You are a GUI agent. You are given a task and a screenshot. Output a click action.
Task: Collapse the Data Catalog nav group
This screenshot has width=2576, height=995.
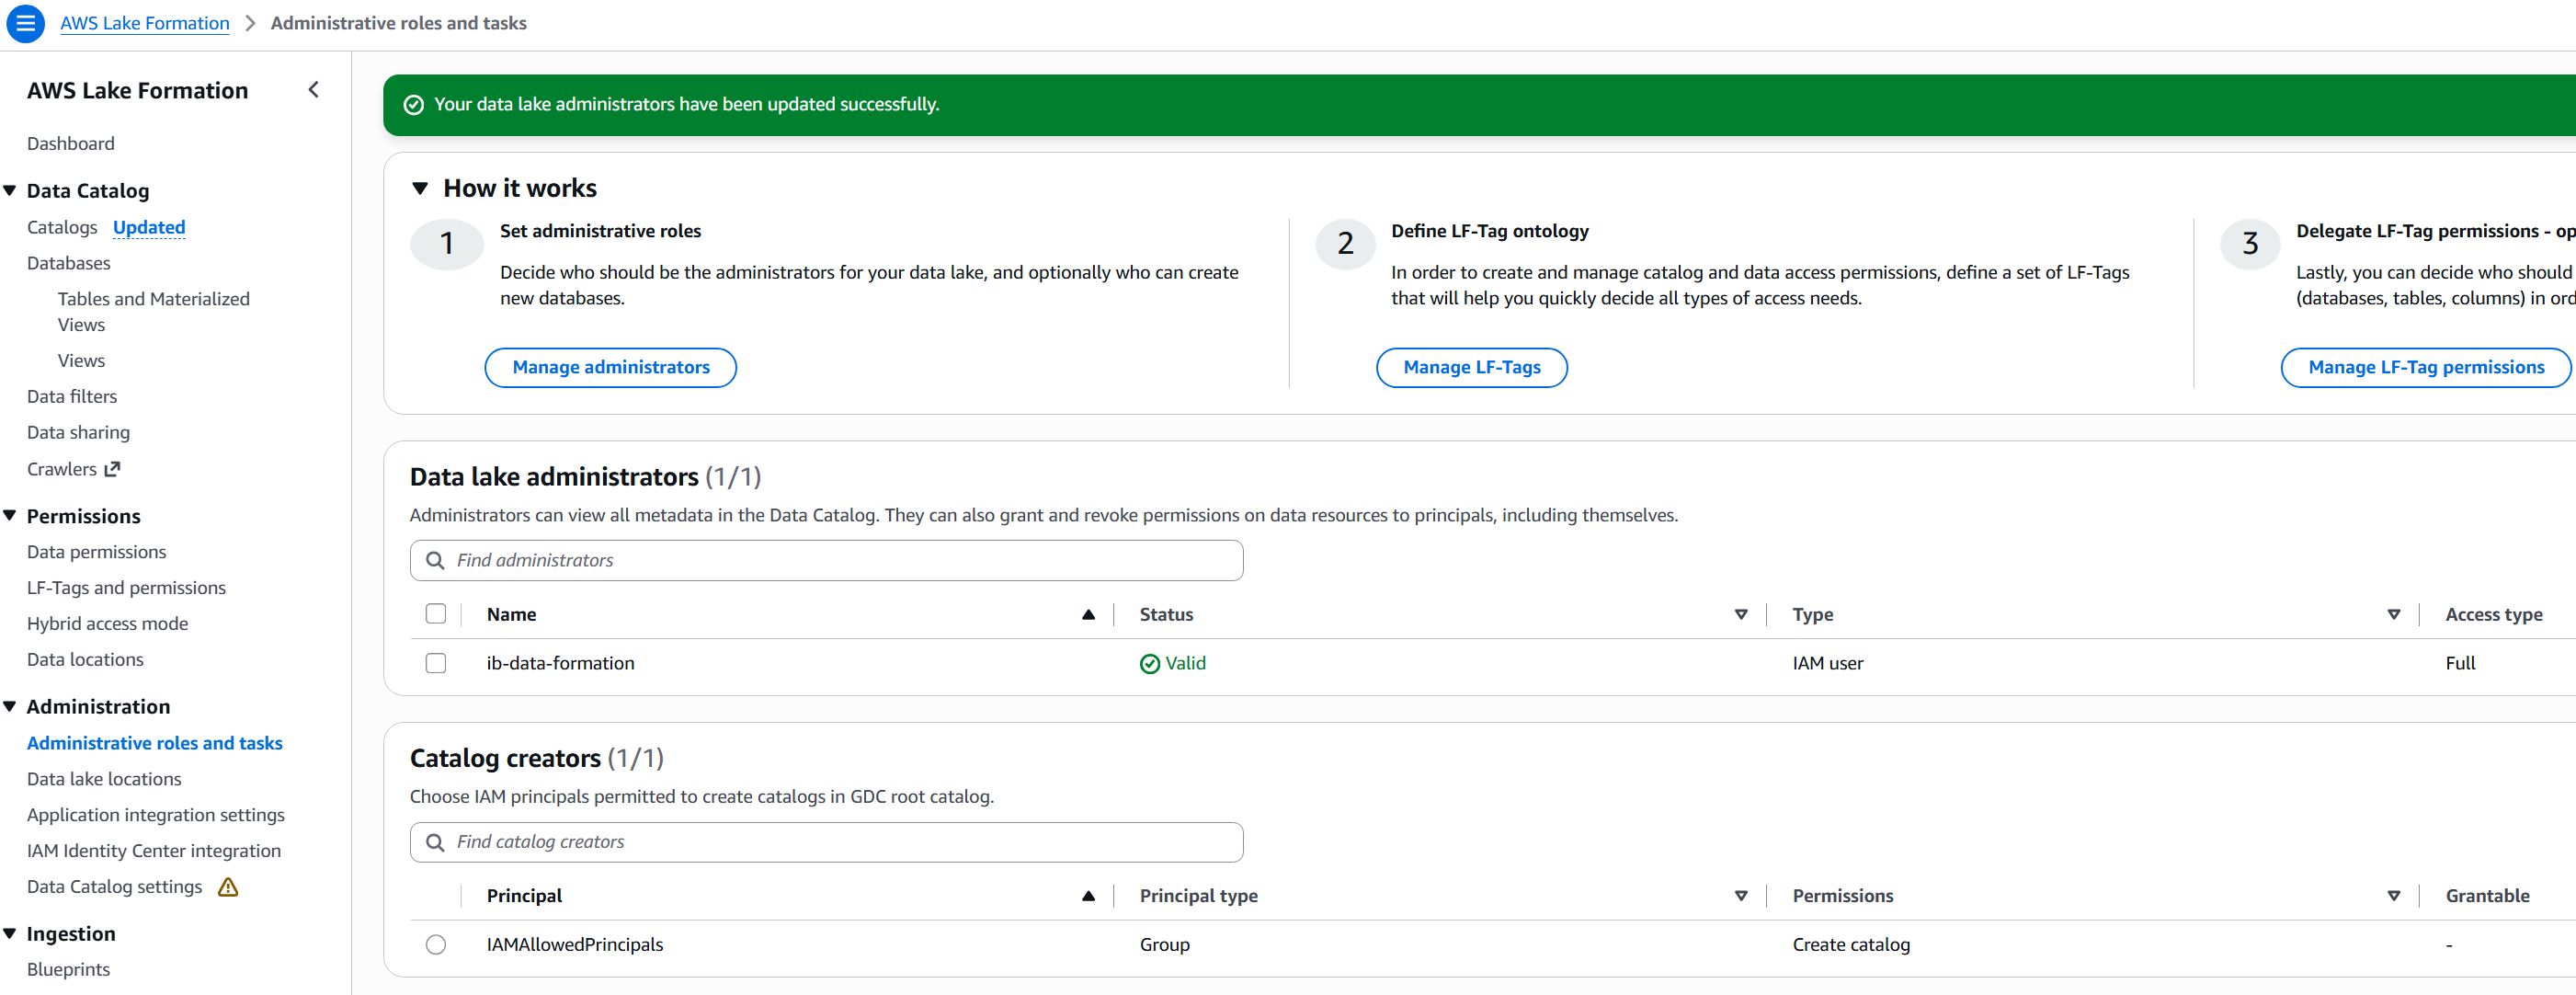coord(10,190)
